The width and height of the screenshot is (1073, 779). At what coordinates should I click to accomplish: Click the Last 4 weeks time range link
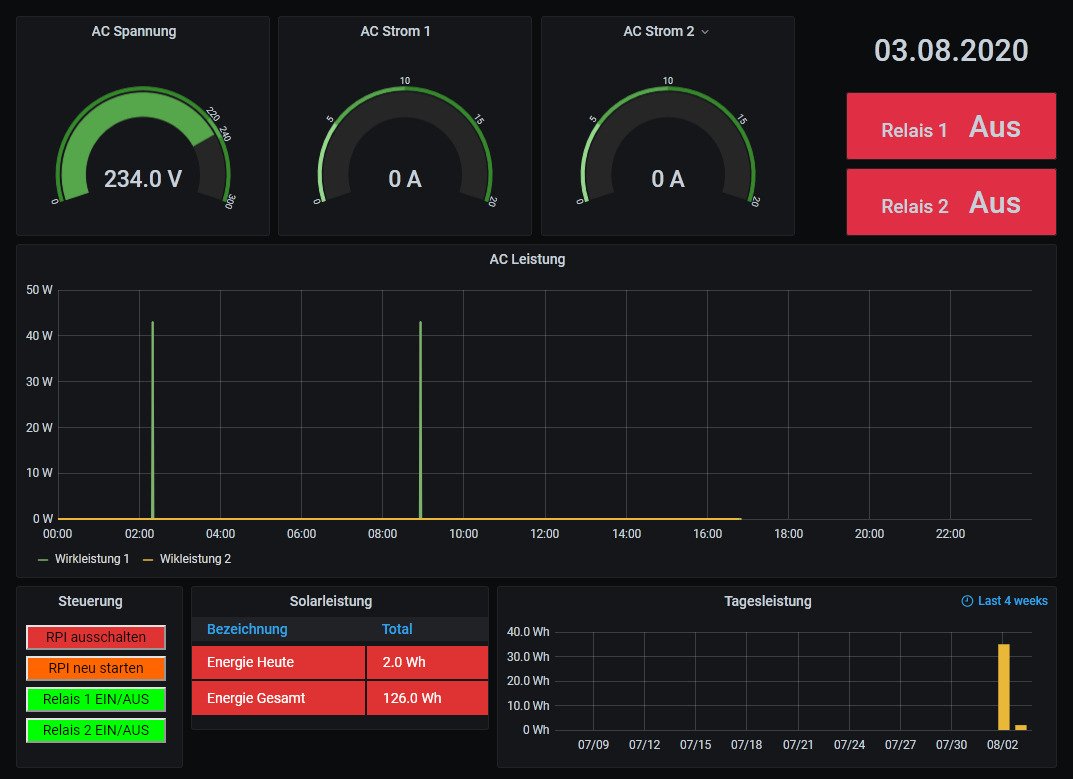(1012, 601)
